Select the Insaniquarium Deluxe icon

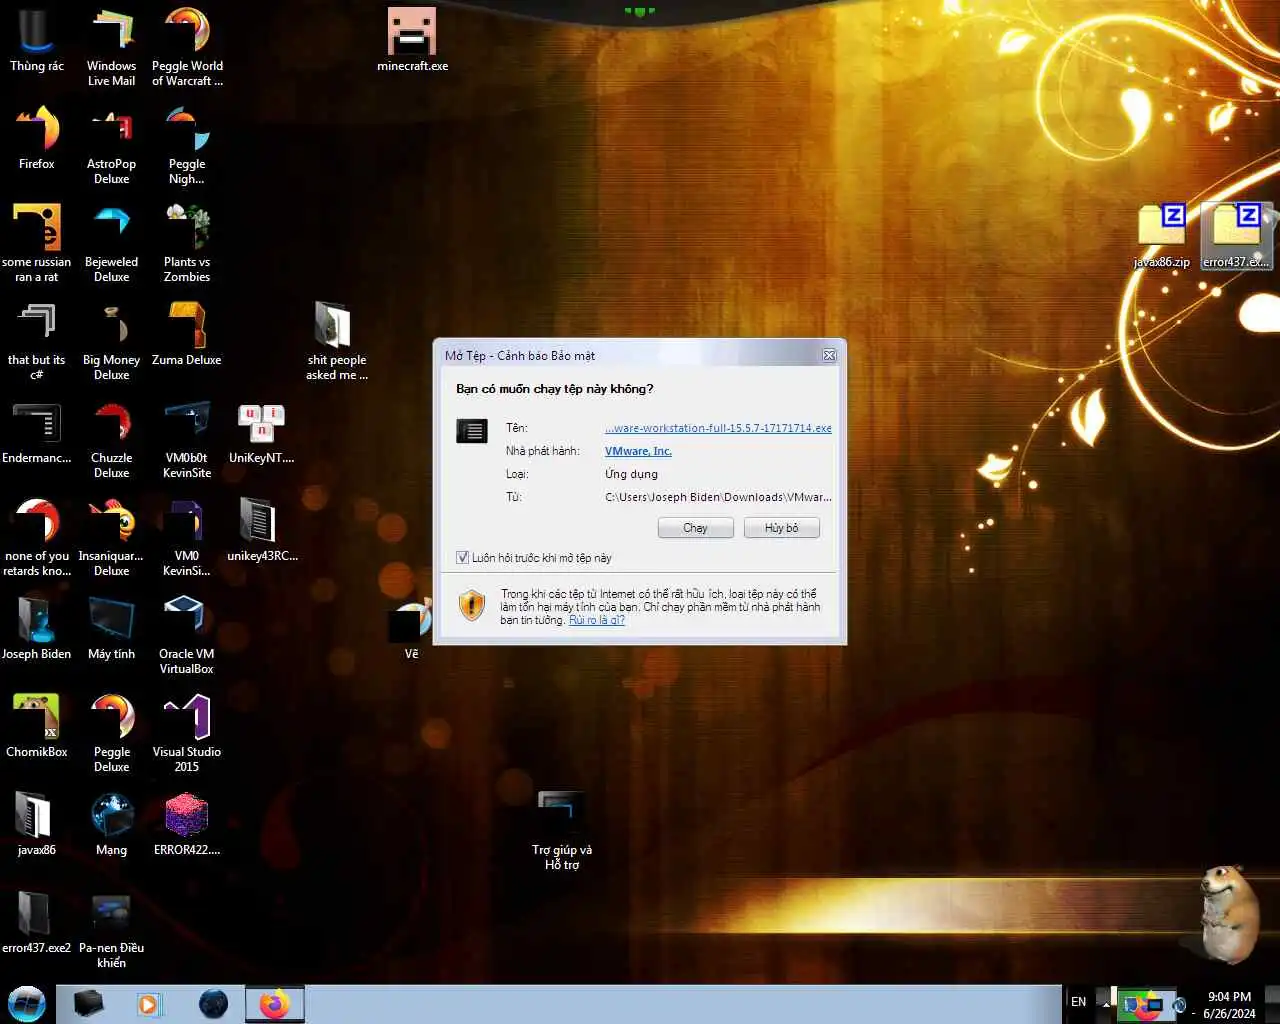coord(111,537)
